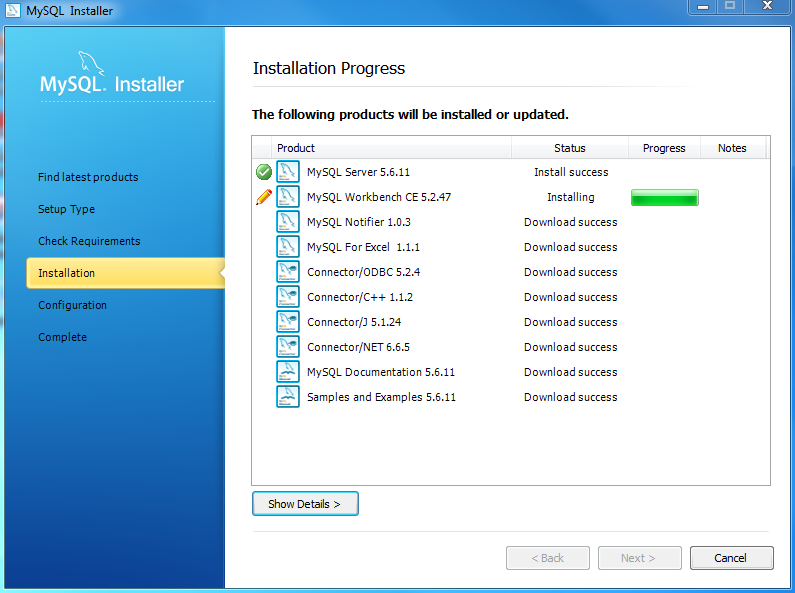Open the Check Requirements step

click(89, 241)
